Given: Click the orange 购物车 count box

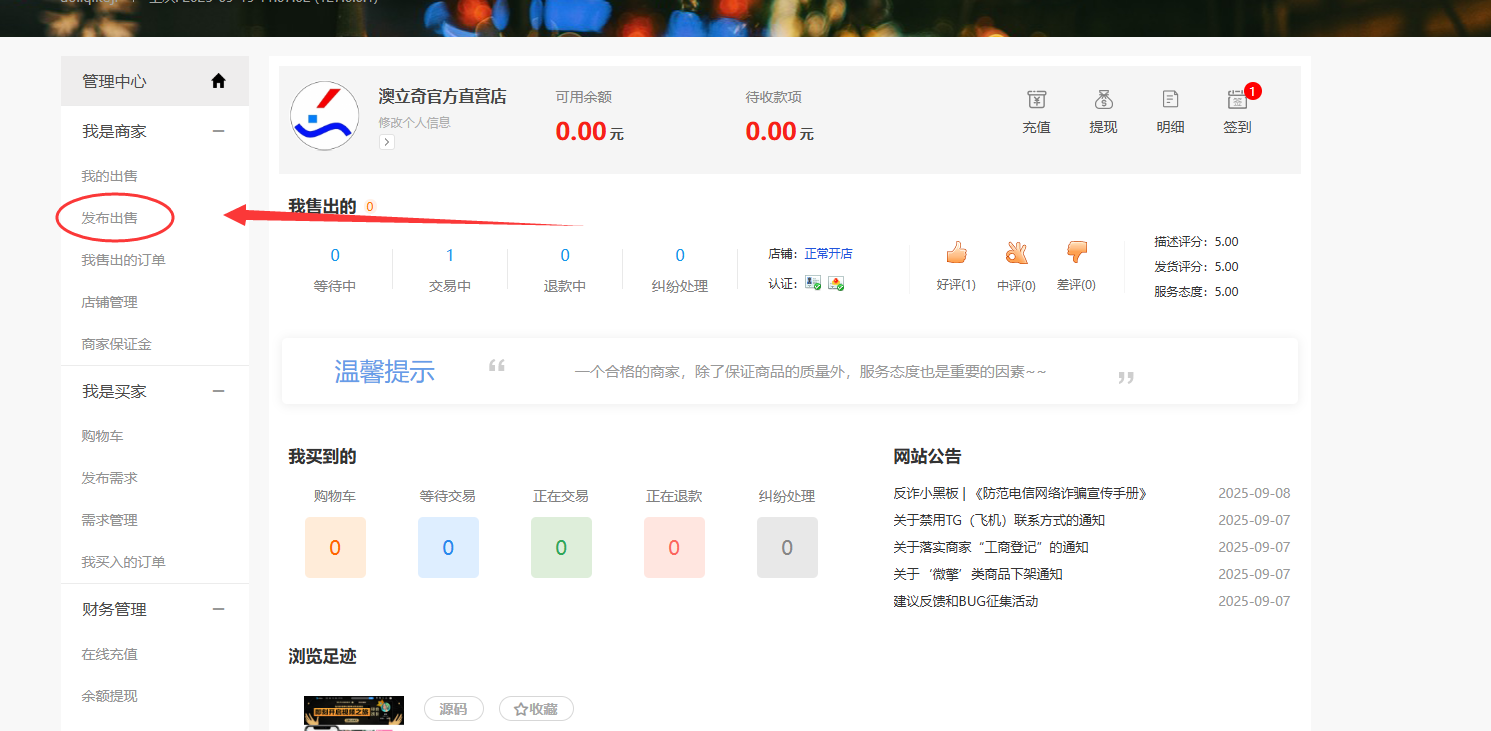Looking at the screenshot, I should coord(335,547).
